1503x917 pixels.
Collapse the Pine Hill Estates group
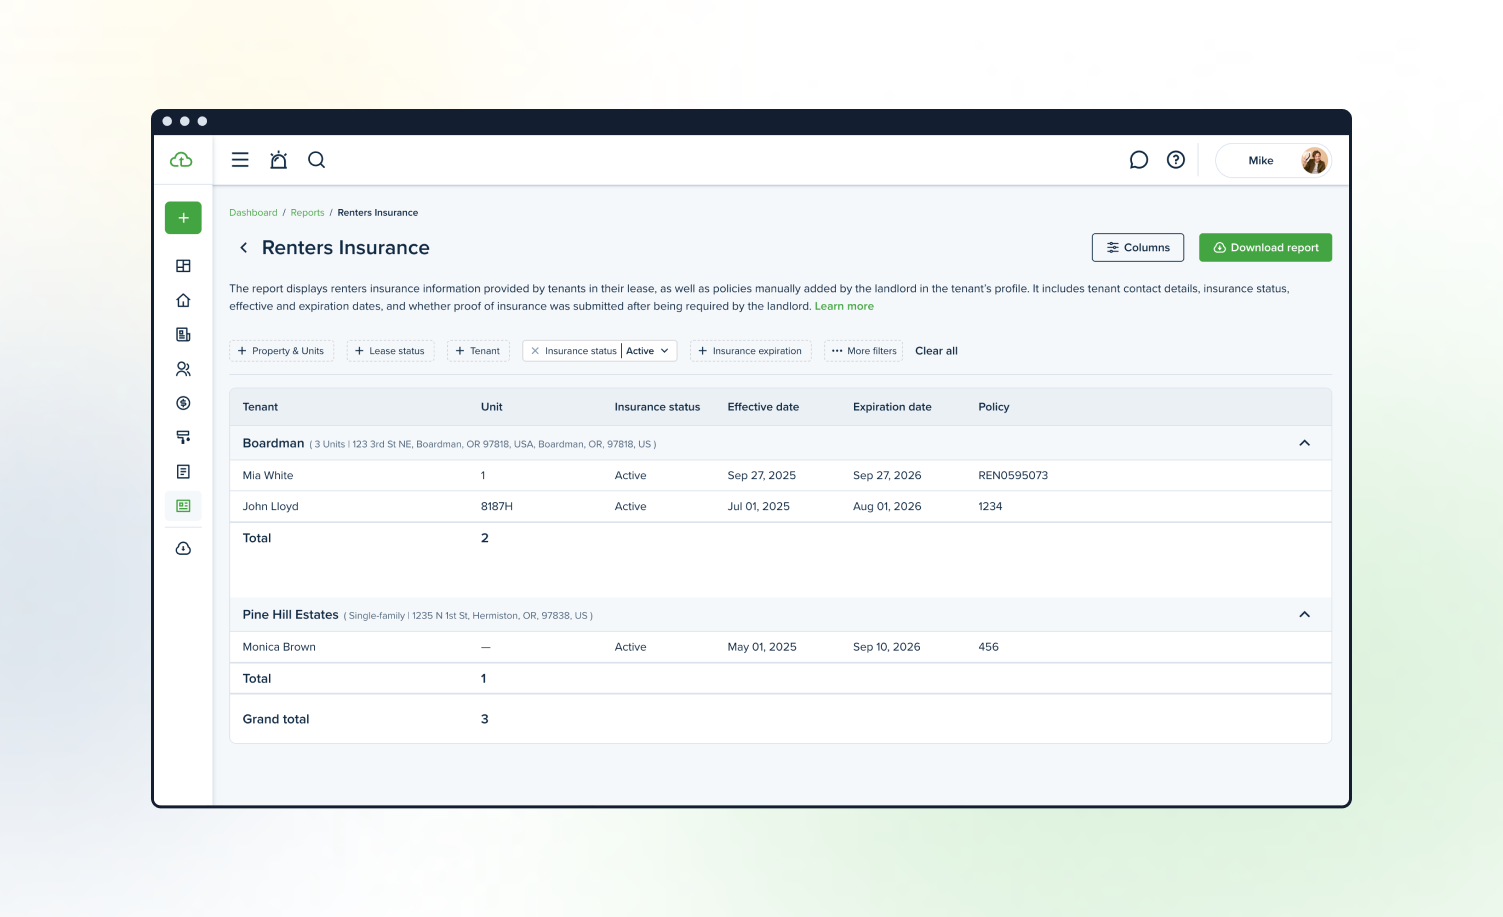(x=1304, y=615)
